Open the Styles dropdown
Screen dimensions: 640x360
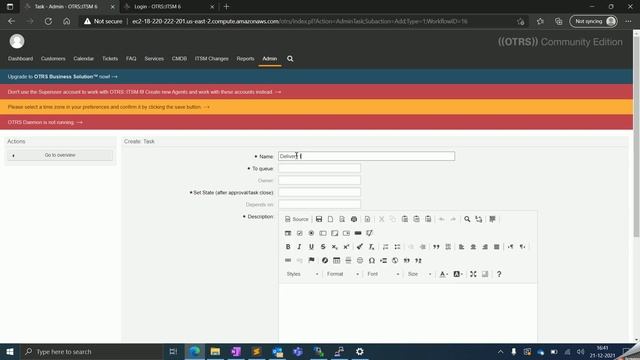pyautogui.click(x=302, y=274)
